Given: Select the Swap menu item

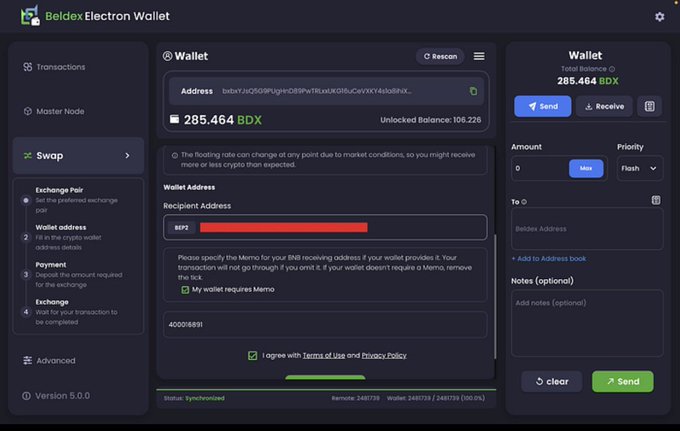Looking at the screenshot, I should pos(78,156).
